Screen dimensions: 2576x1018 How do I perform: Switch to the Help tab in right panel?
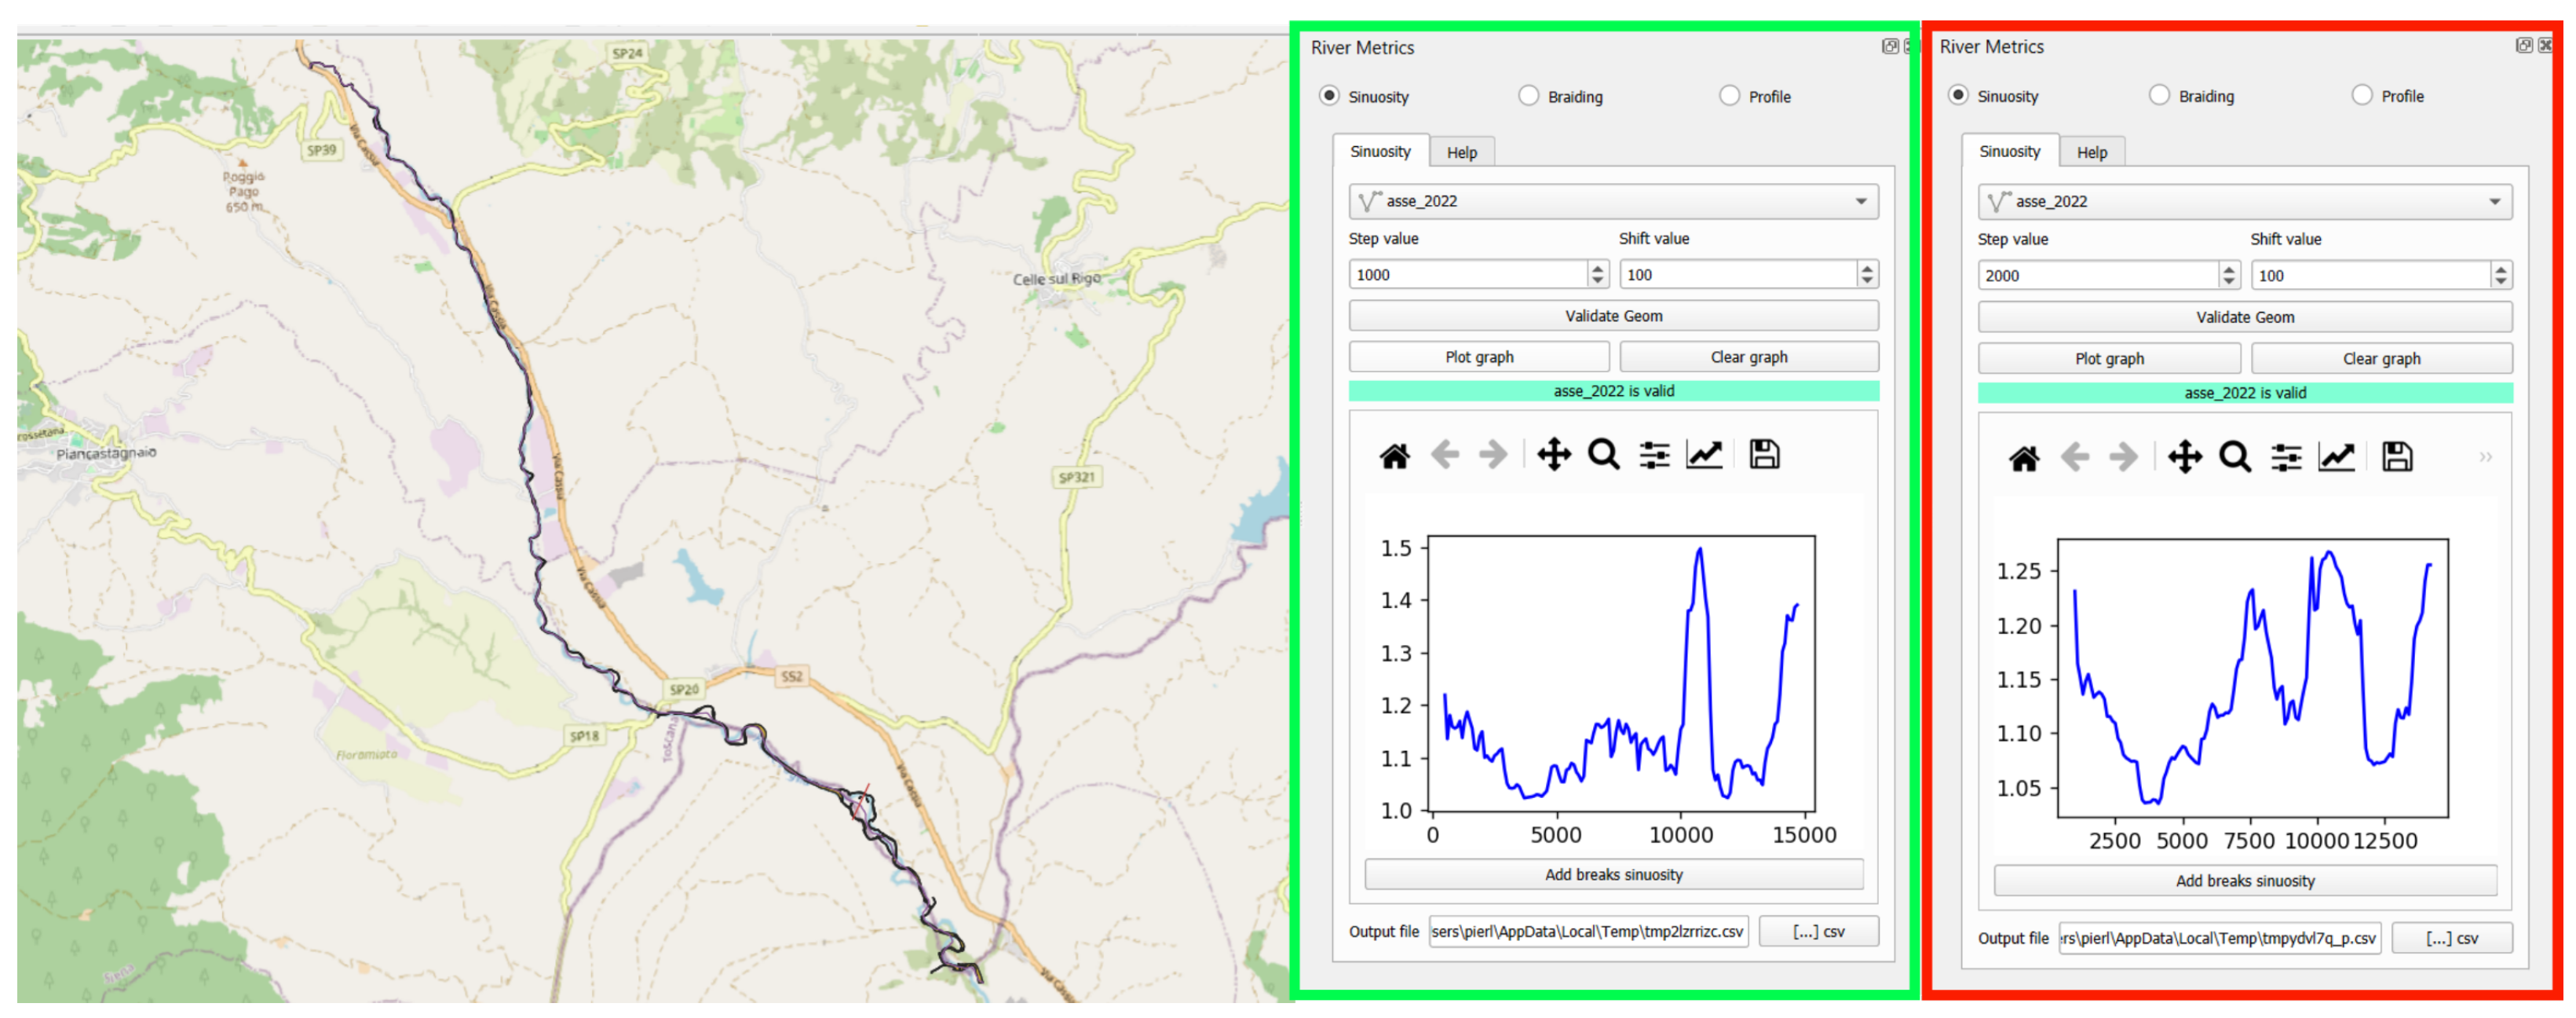coord(2091,153)
